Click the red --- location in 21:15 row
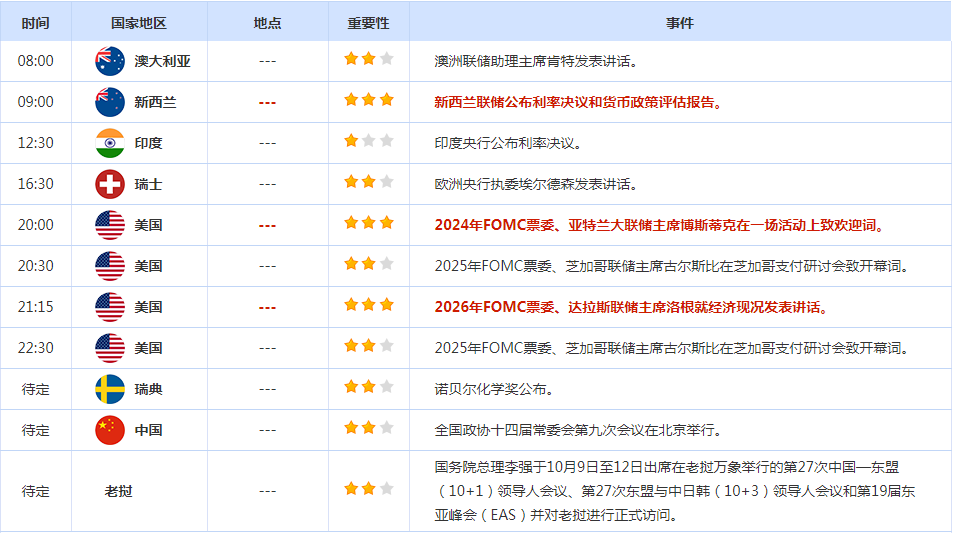This screenshot has width=954, height=533. [x=268, y=308]
